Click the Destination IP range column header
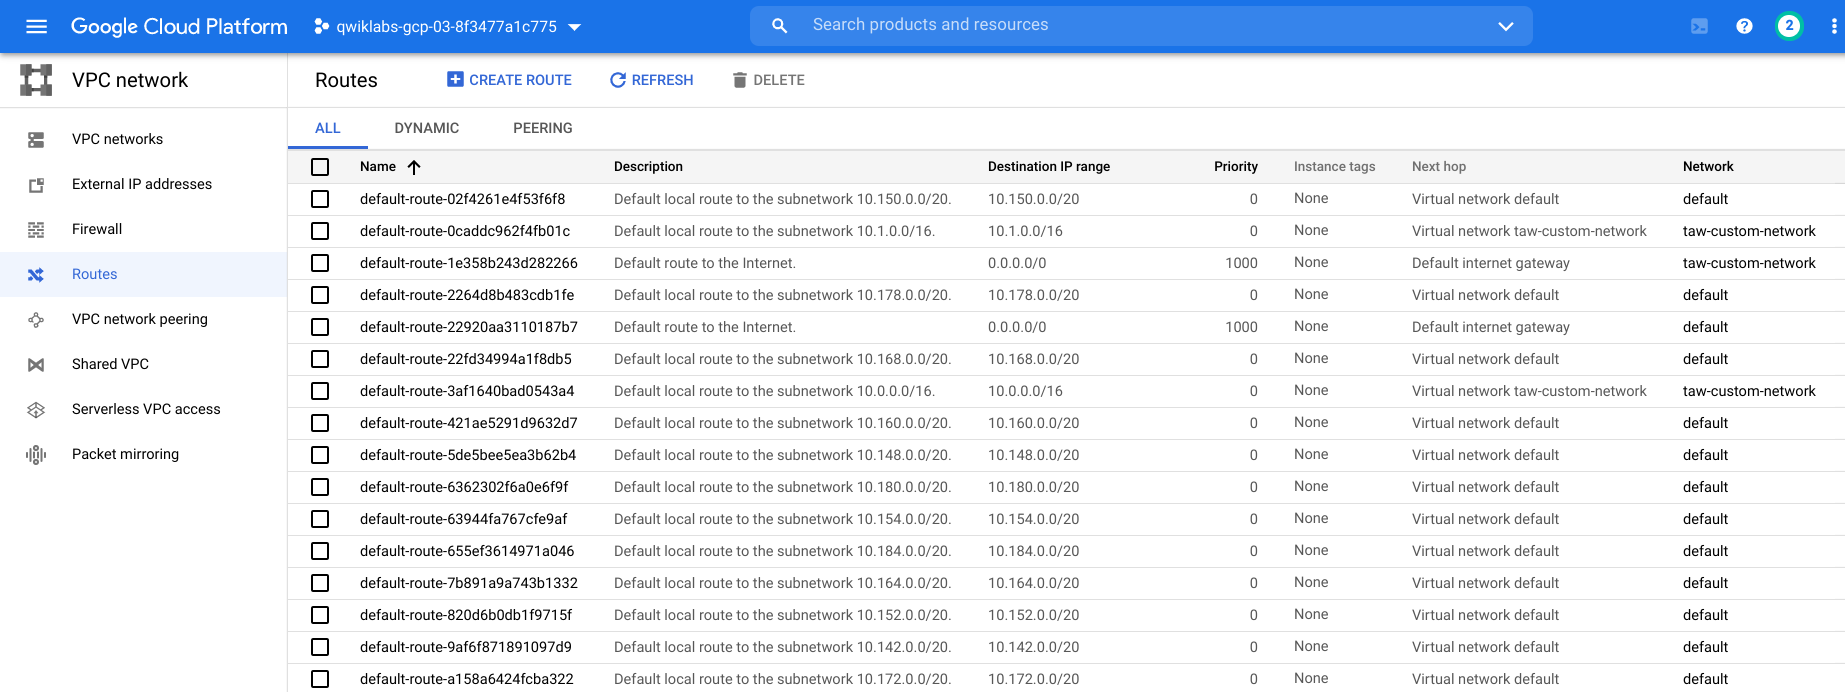 pyautogui.click(x=1049, y=167)
